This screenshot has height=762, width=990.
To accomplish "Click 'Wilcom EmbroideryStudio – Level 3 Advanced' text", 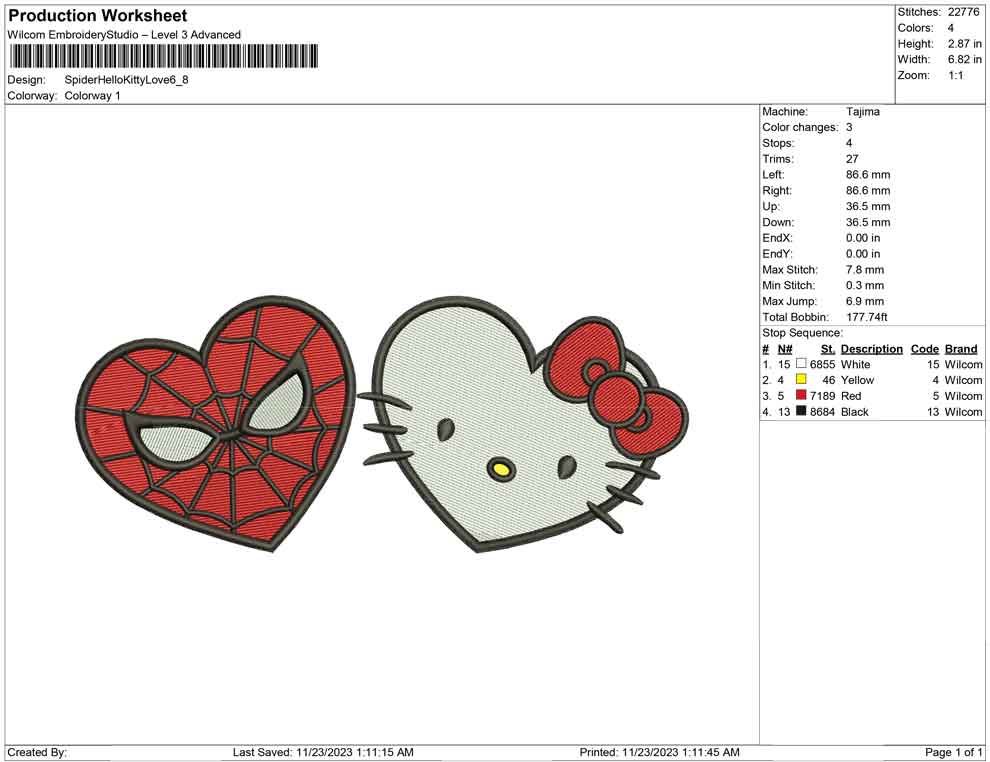I will pos(124,35).
